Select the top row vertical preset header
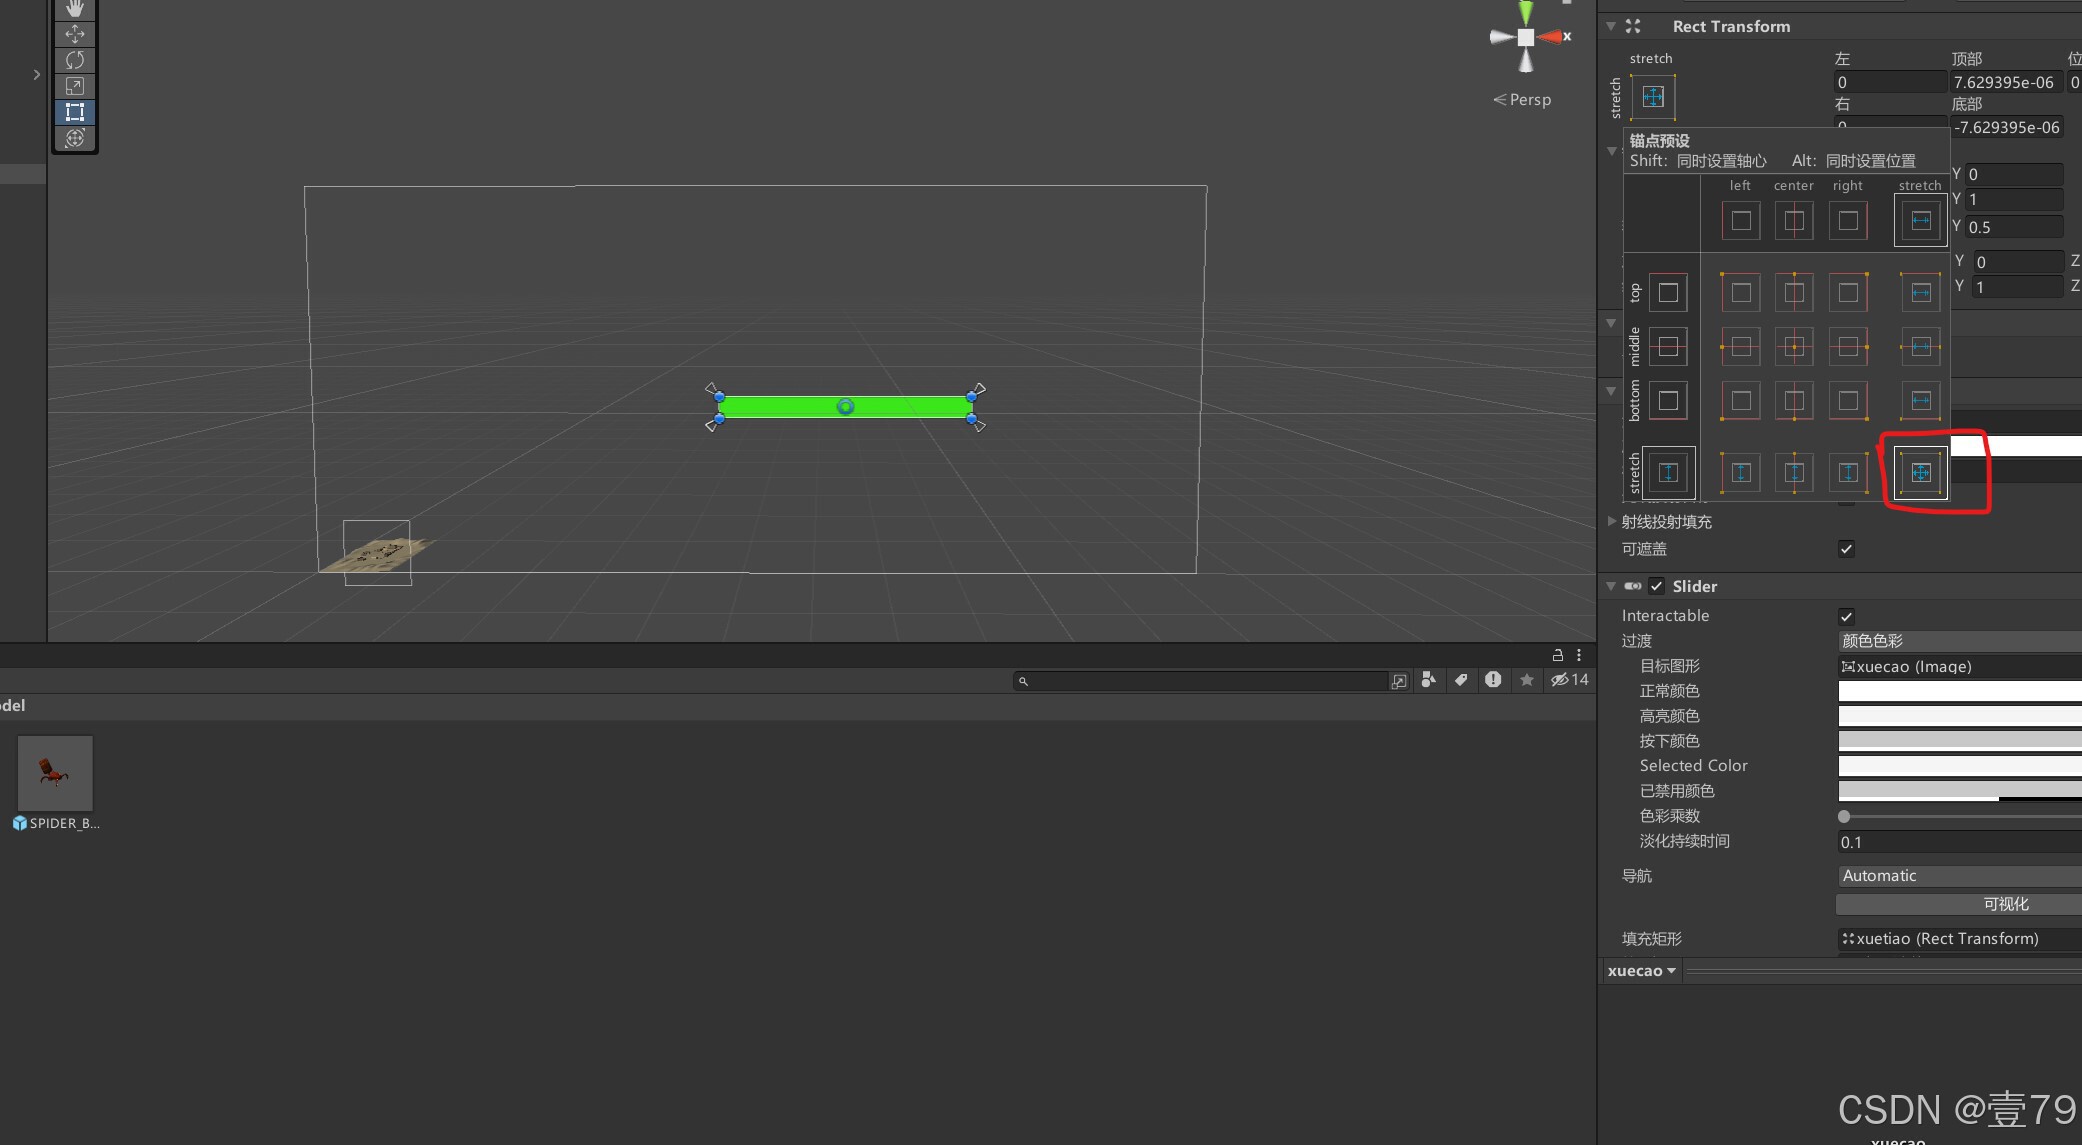This screenshot has height=1145, width=2082. (x=1668, y=293)
